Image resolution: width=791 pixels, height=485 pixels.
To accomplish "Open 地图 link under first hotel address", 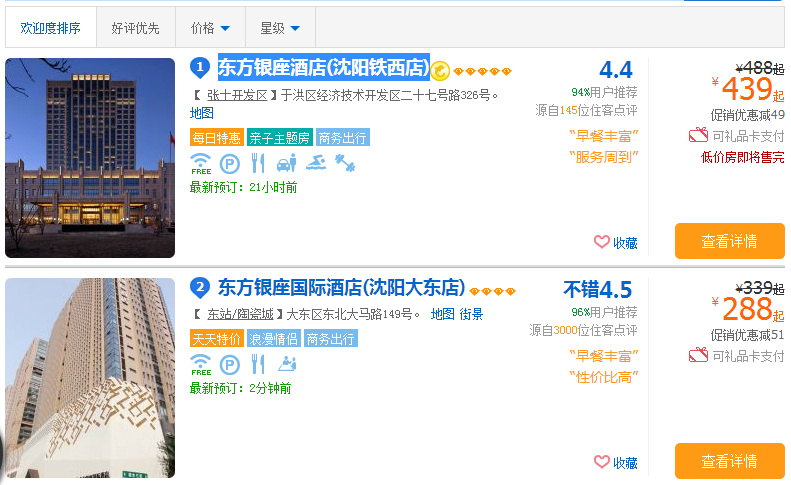I will click(x=202, y=113).
